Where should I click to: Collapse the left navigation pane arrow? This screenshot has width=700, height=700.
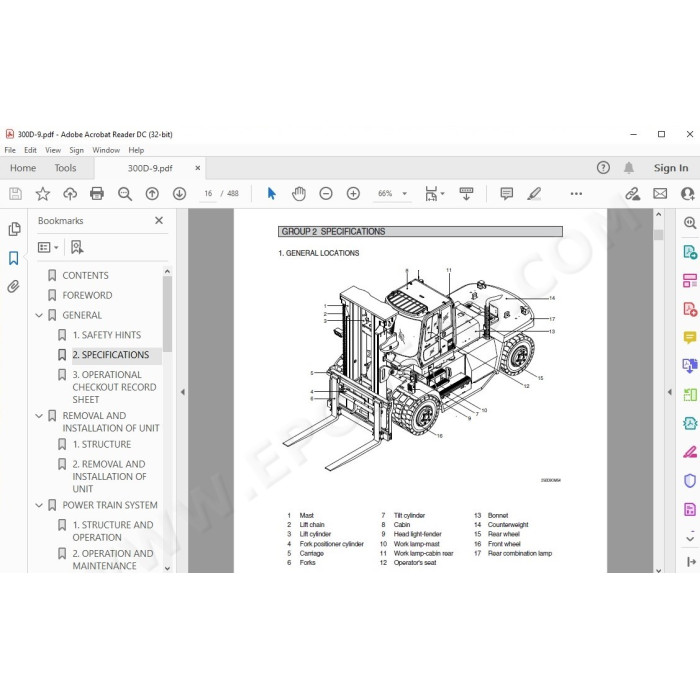pos(183,392)
